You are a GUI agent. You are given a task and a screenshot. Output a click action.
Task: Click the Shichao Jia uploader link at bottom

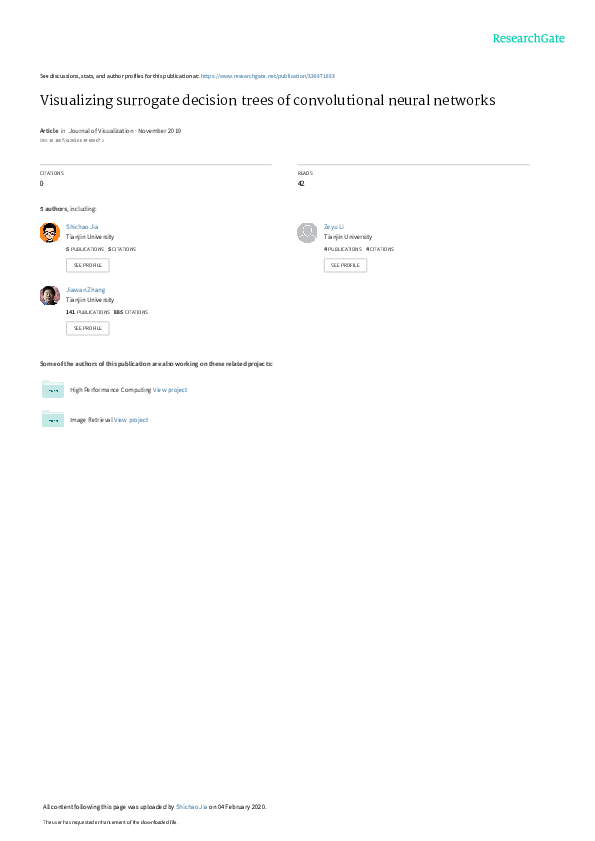click(x=192, y=807)
